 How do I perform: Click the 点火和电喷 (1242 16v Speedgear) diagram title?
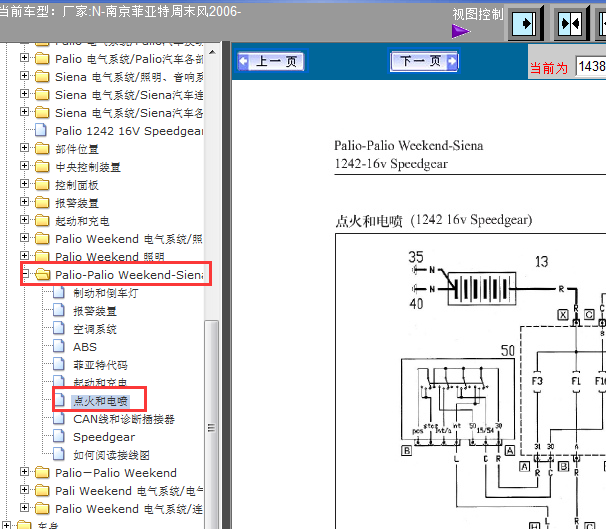point(434,221)
